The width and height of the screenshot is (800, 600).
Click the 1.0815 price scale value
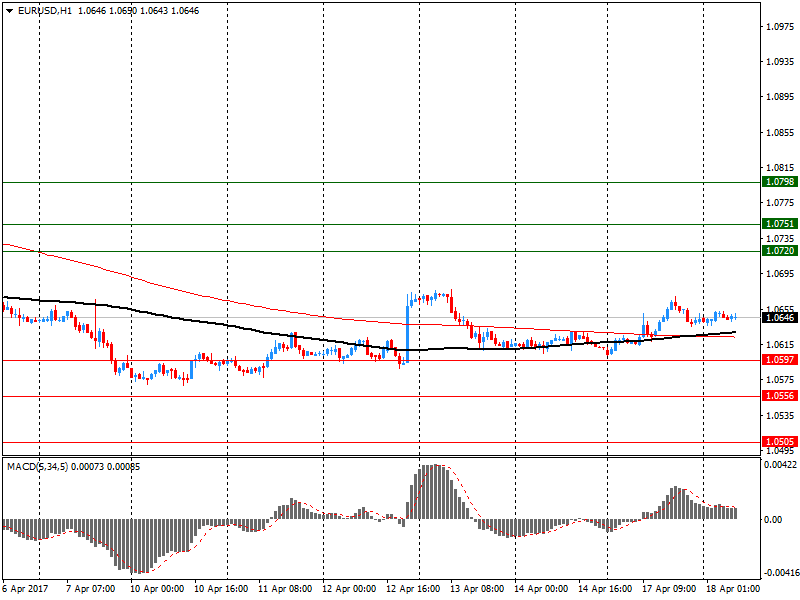pos(781,168)
